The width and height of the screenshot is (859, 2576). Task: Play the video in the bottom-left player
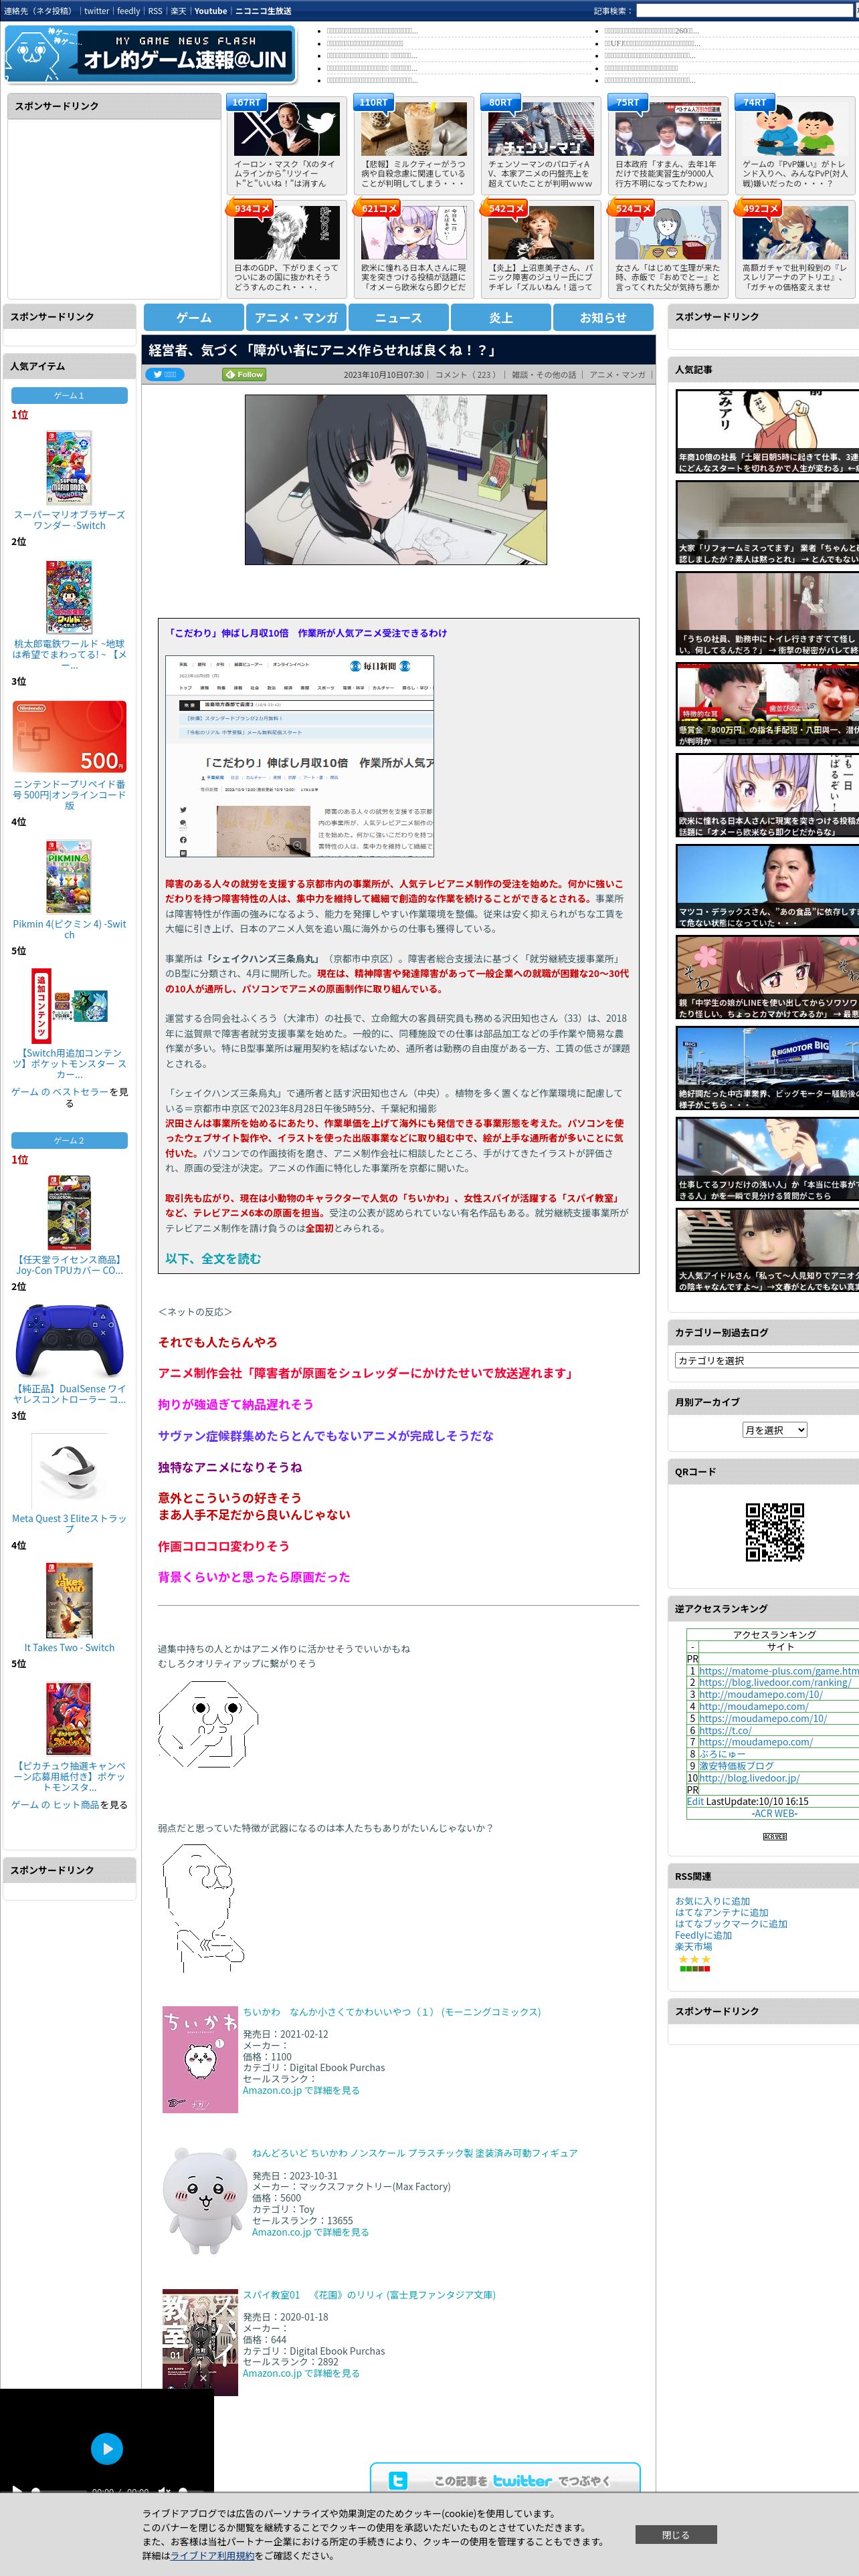tap(107, 2448)
